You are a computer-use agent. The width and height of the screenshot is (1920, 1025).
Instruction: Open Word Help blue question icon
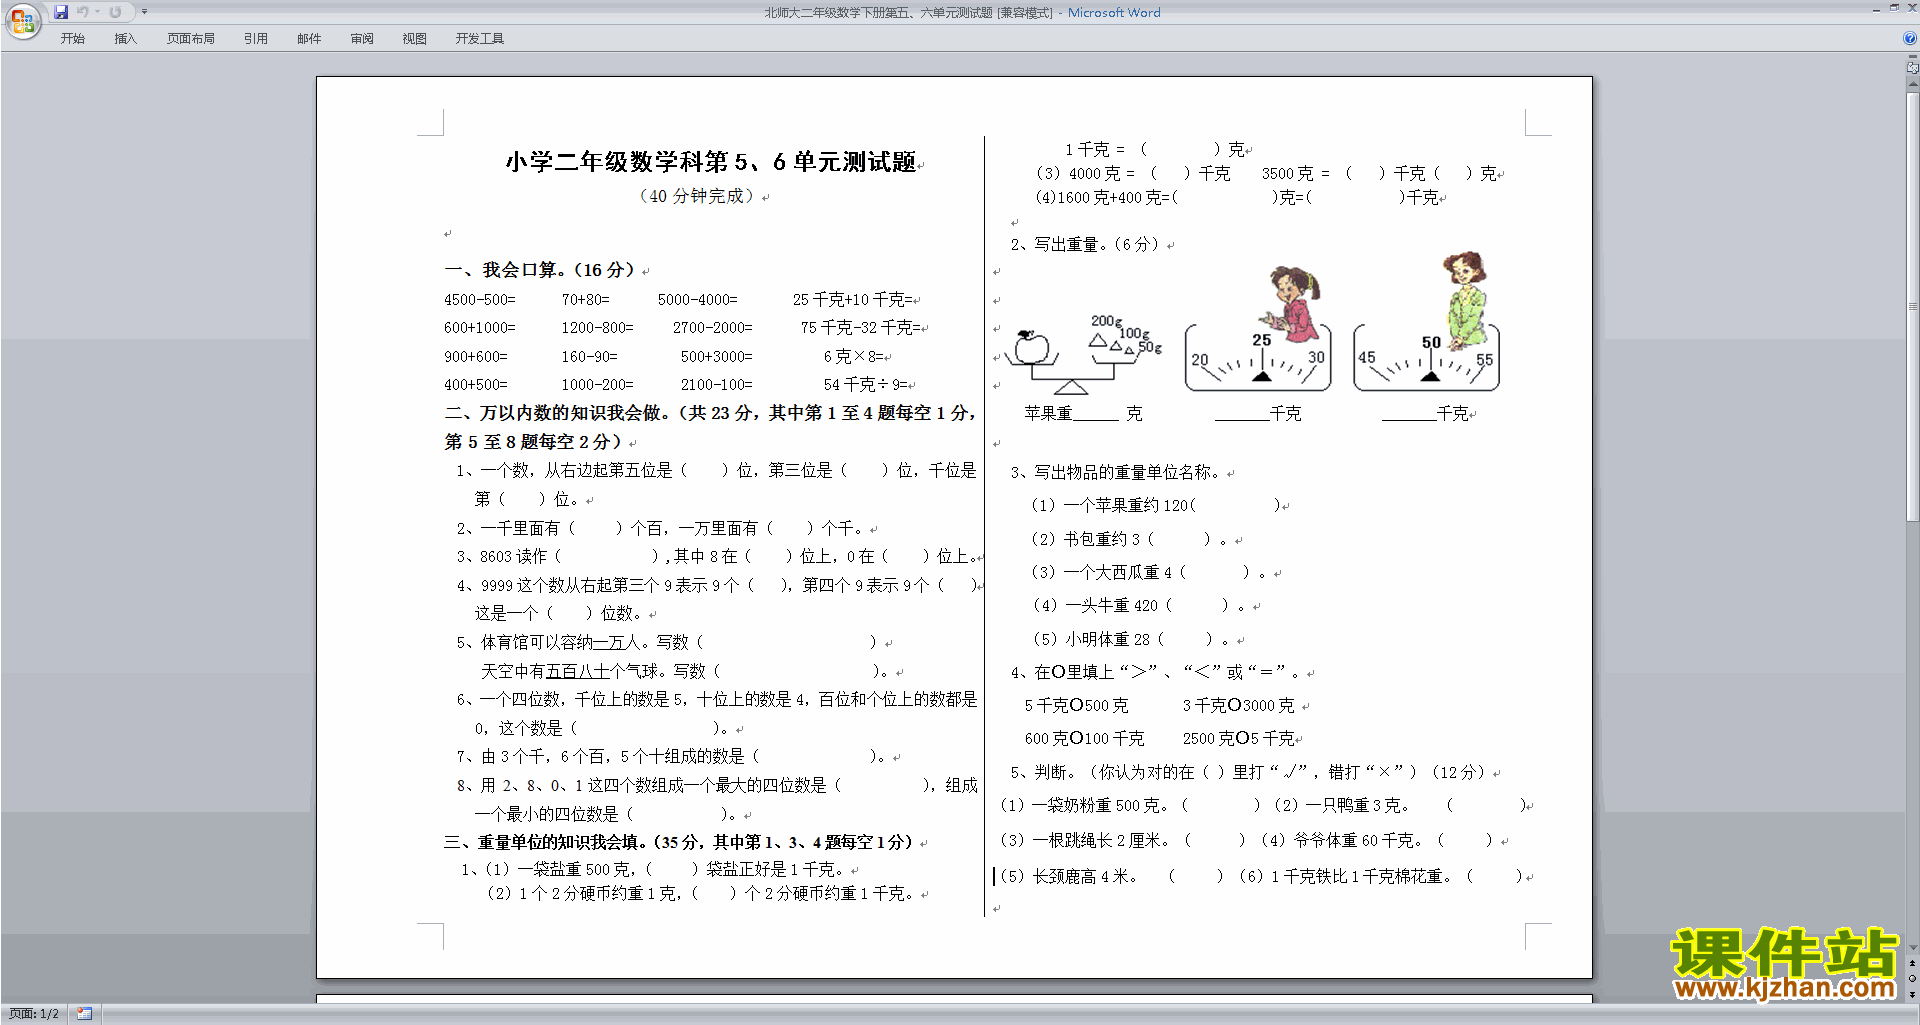[1910, 38]
